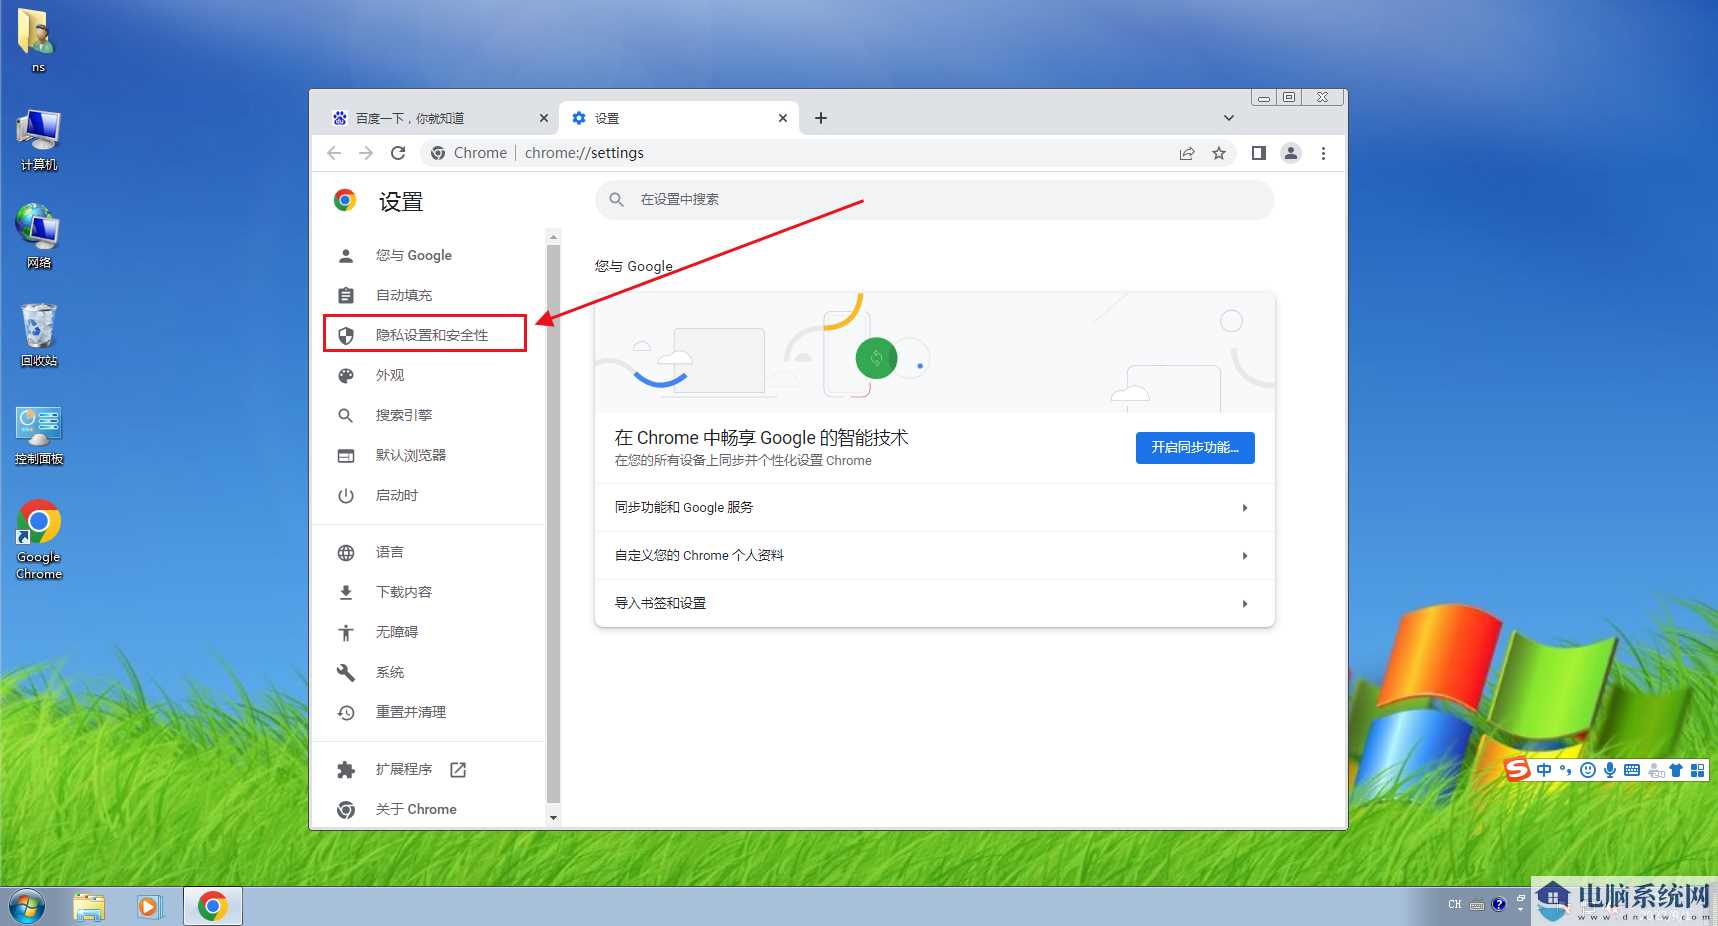
Task: Open 扩展程序 external link
Action: [403, 769]
